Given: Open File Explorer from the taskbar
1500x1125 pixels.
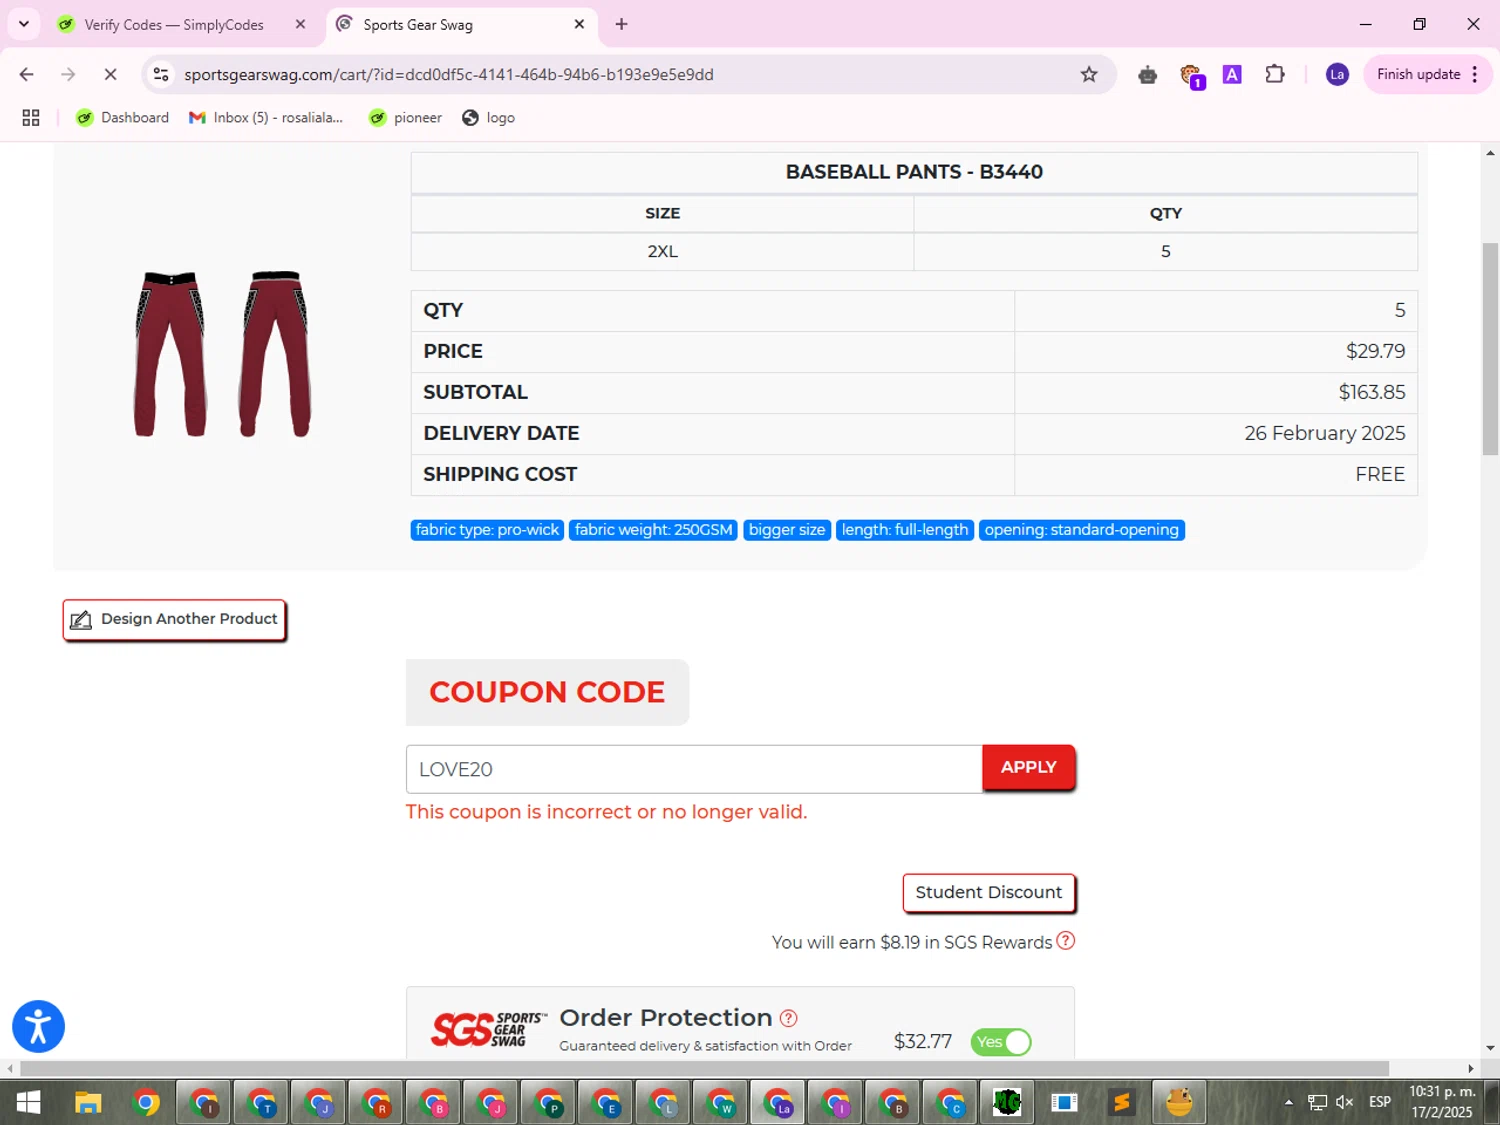Looking at the screenshot, I should 88,1103.
